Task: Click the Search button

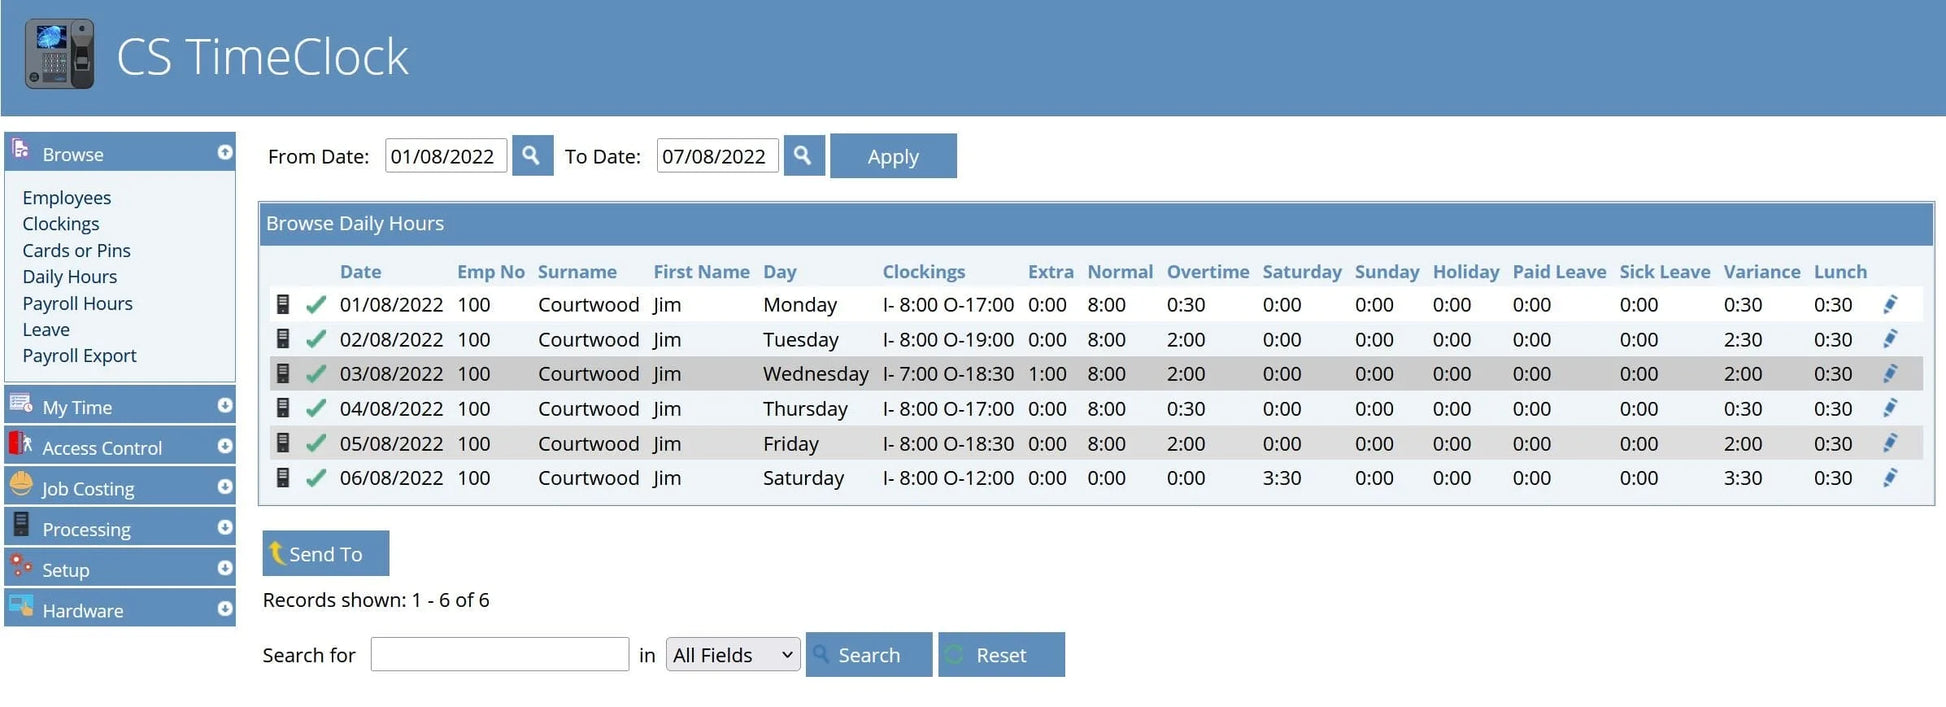Action: (x=869, y=655)
